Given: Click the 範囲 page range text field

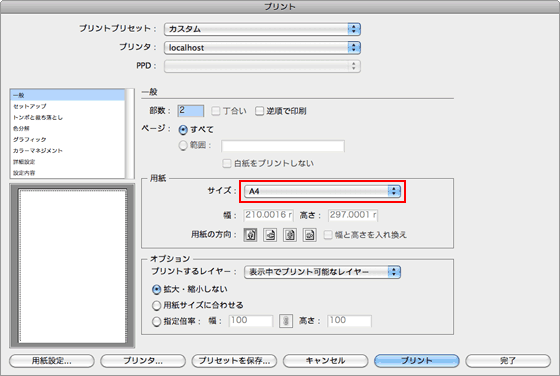Looking at the screenshot, I should [283, 146].
